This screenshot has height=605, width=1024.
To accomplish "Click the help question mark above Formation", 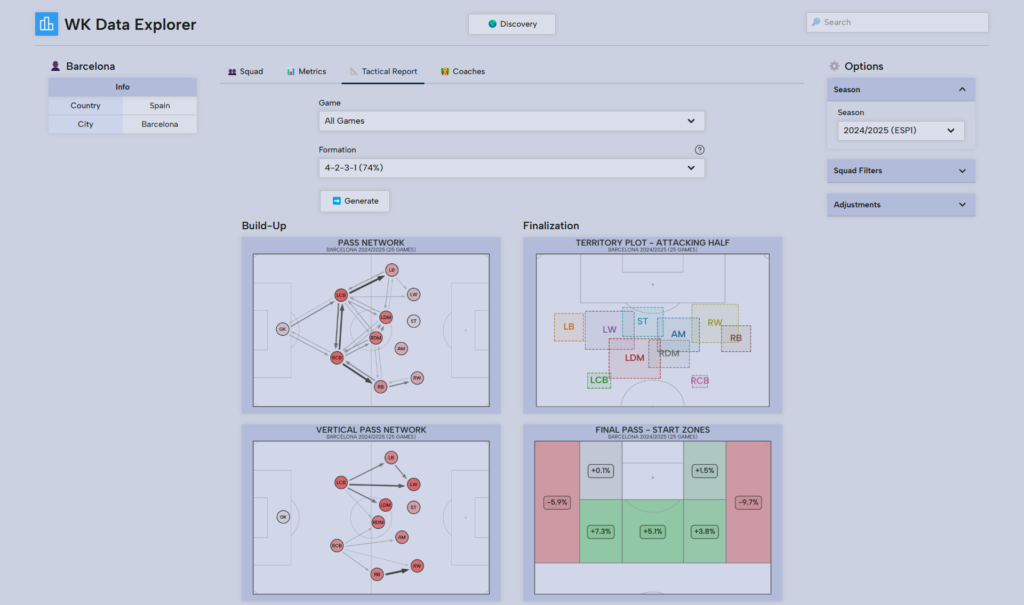I will (x=699, y=150).
